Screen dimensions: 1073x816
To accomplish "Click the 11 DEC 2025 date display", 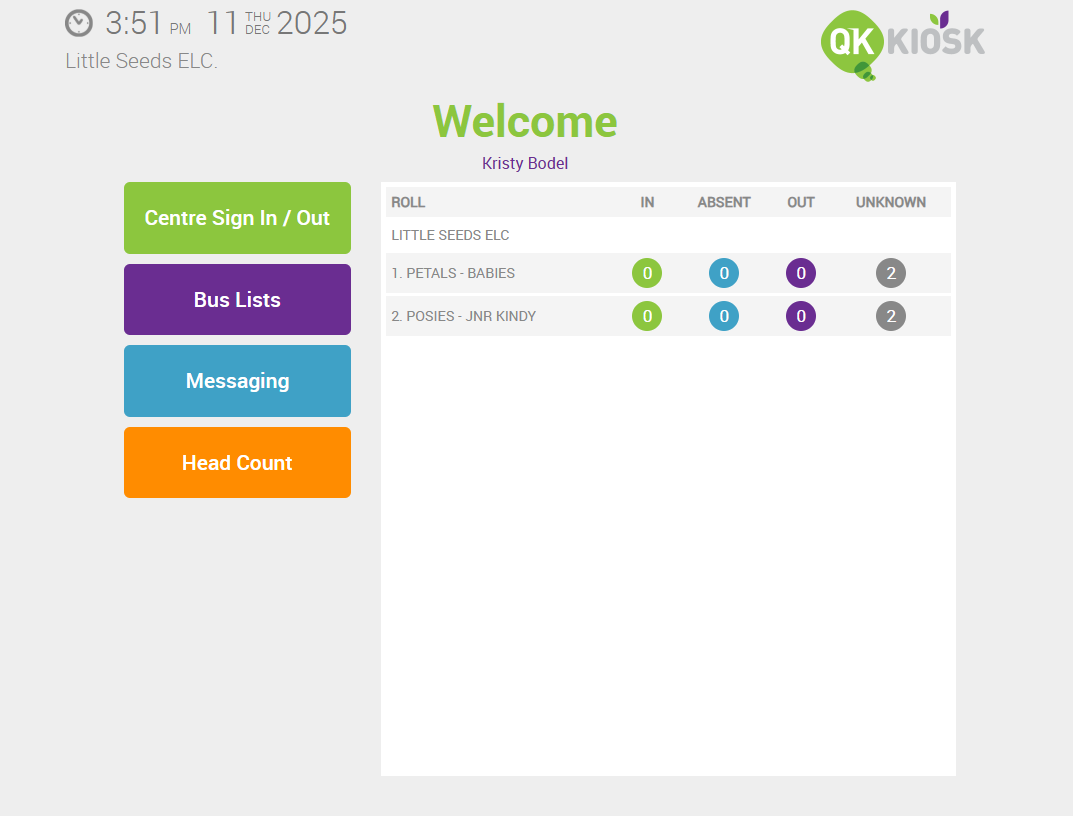I will coord(279,23).
